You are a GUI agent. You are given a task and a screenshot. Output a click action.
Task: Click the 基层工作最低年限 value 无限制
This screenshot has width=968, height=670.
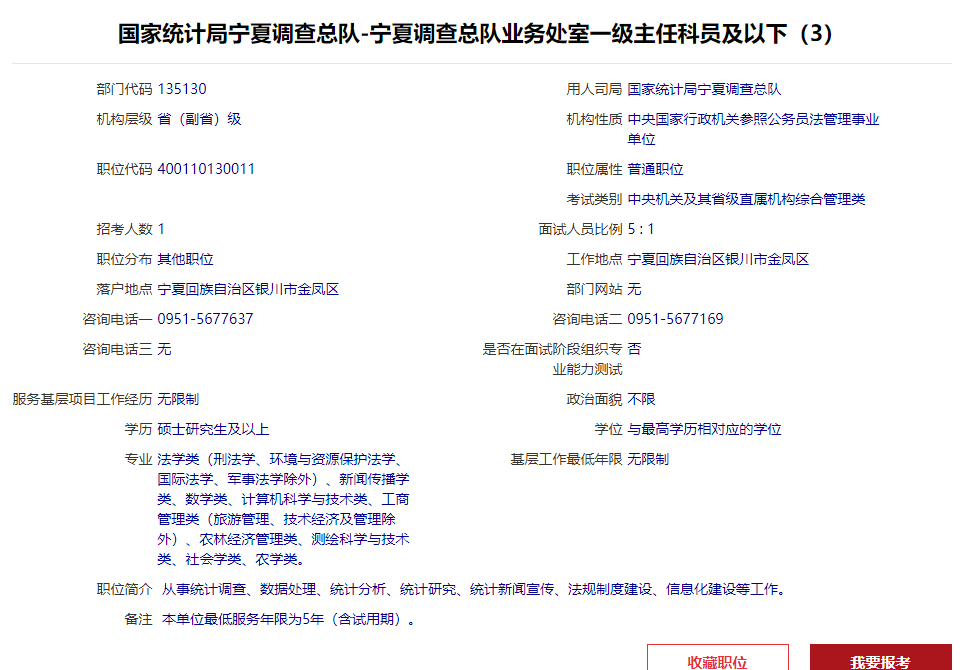[x=648, y=459]
